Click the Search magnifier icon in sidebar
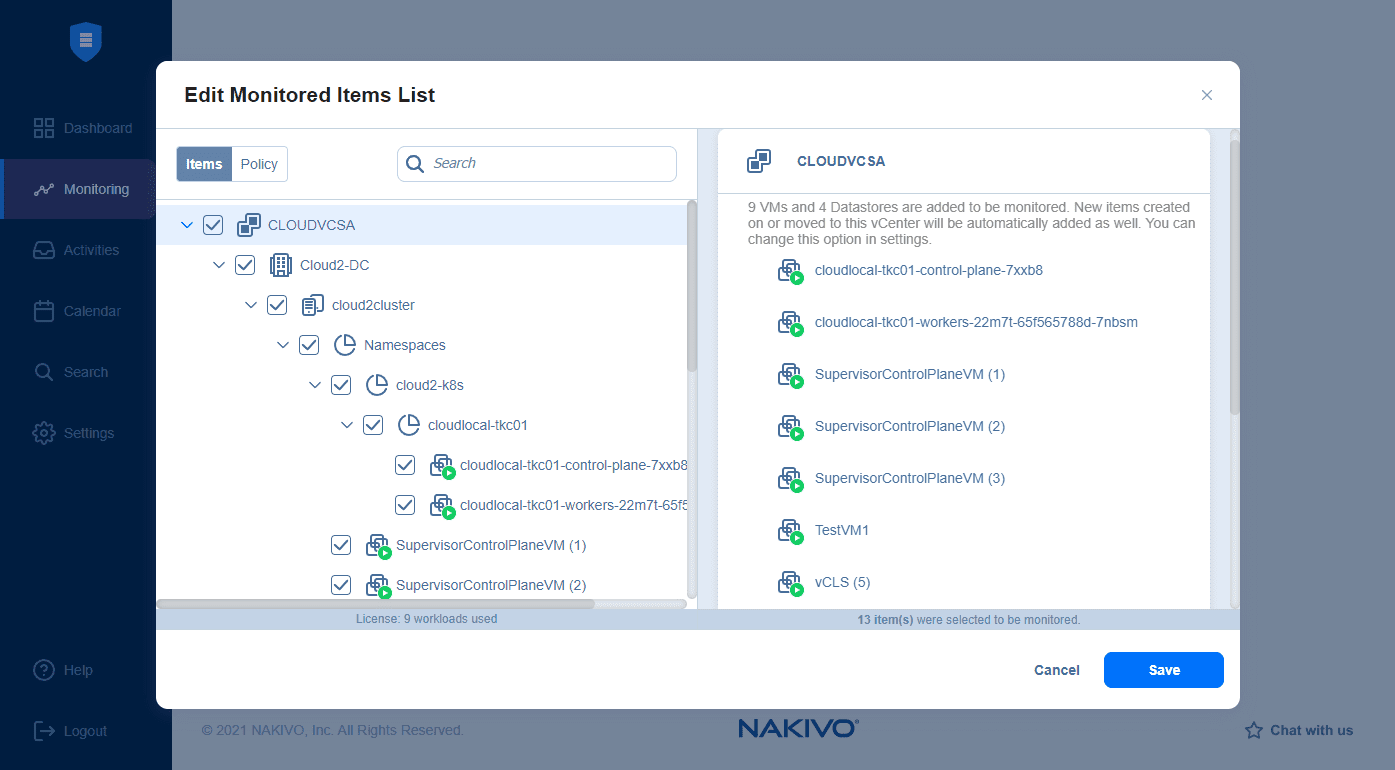This screenshot has width=1395, height=770. [x=44, y=372]
